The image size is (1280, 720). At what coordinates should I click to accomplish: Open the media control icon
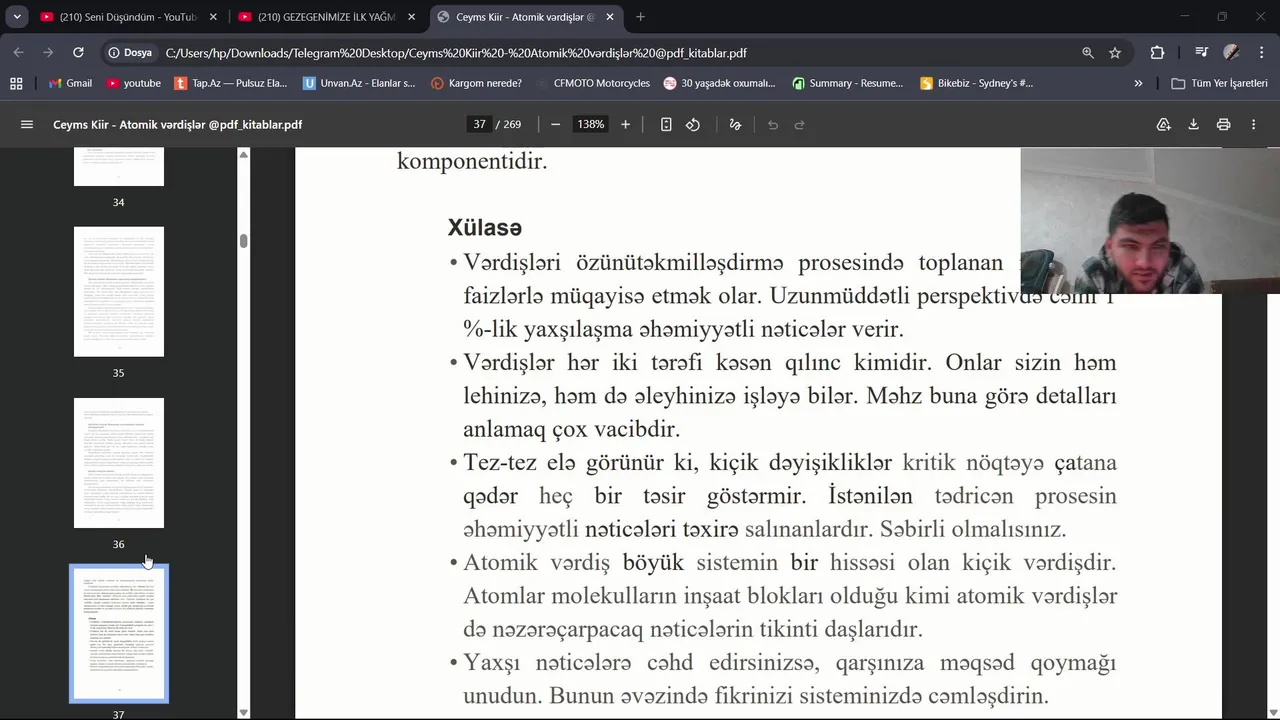coord(1201,53)
